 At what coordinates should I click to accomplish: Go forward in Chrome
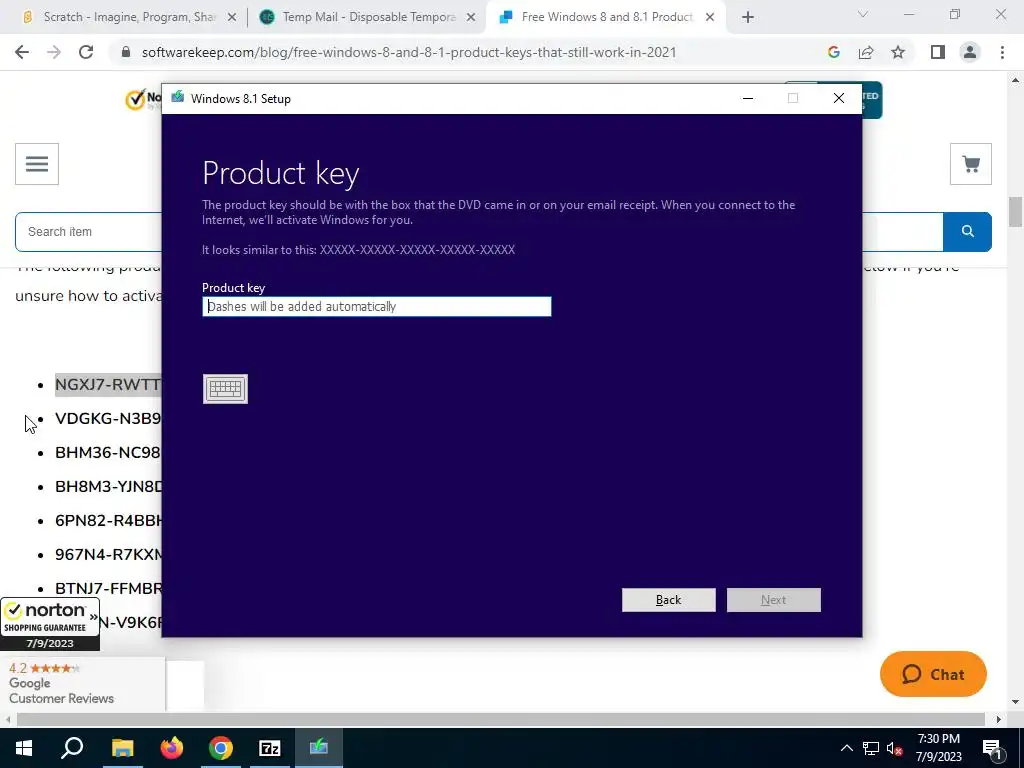pyautogui.click(x=54, y=52)
